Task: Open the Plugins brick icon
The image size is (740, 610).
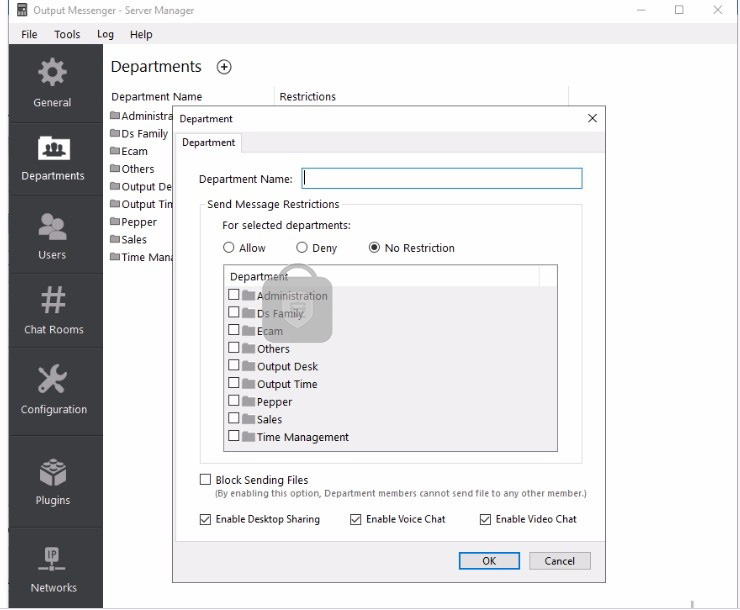Action: coord(53,472)
